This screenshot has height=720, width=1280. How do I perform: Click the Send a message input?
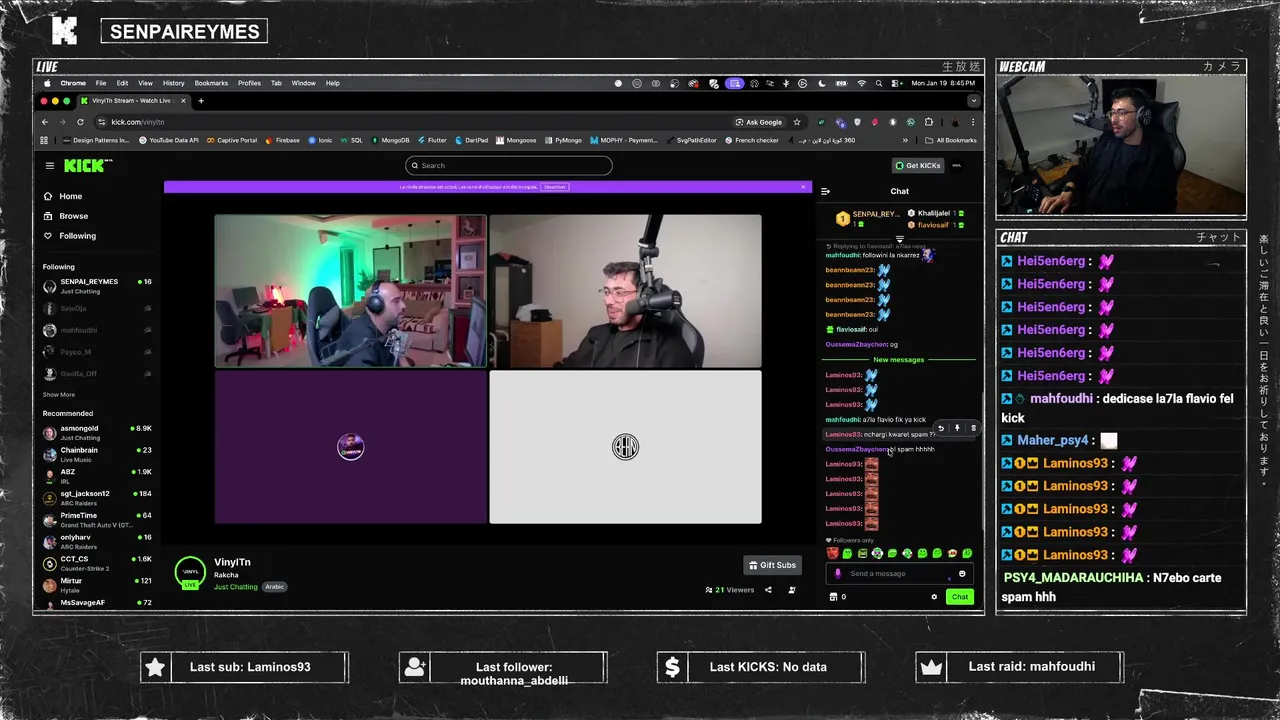897,574
